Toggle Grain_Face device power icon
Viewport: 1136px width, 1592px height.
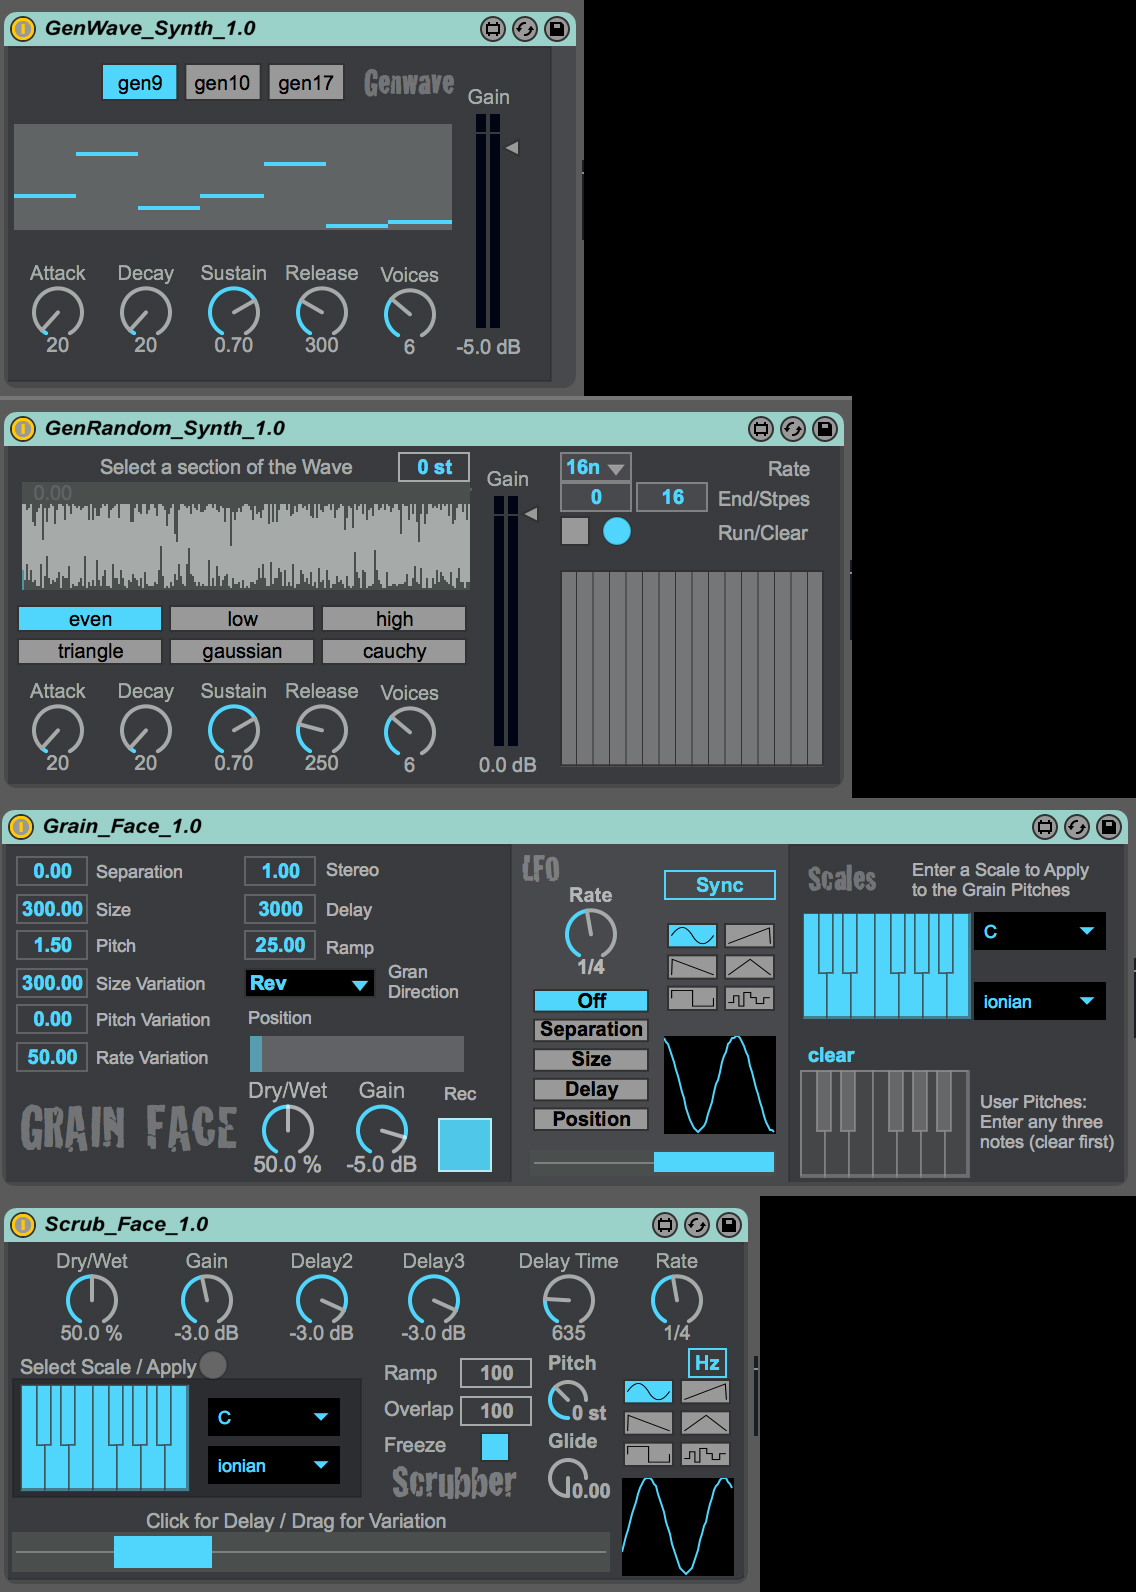(21, 827)
